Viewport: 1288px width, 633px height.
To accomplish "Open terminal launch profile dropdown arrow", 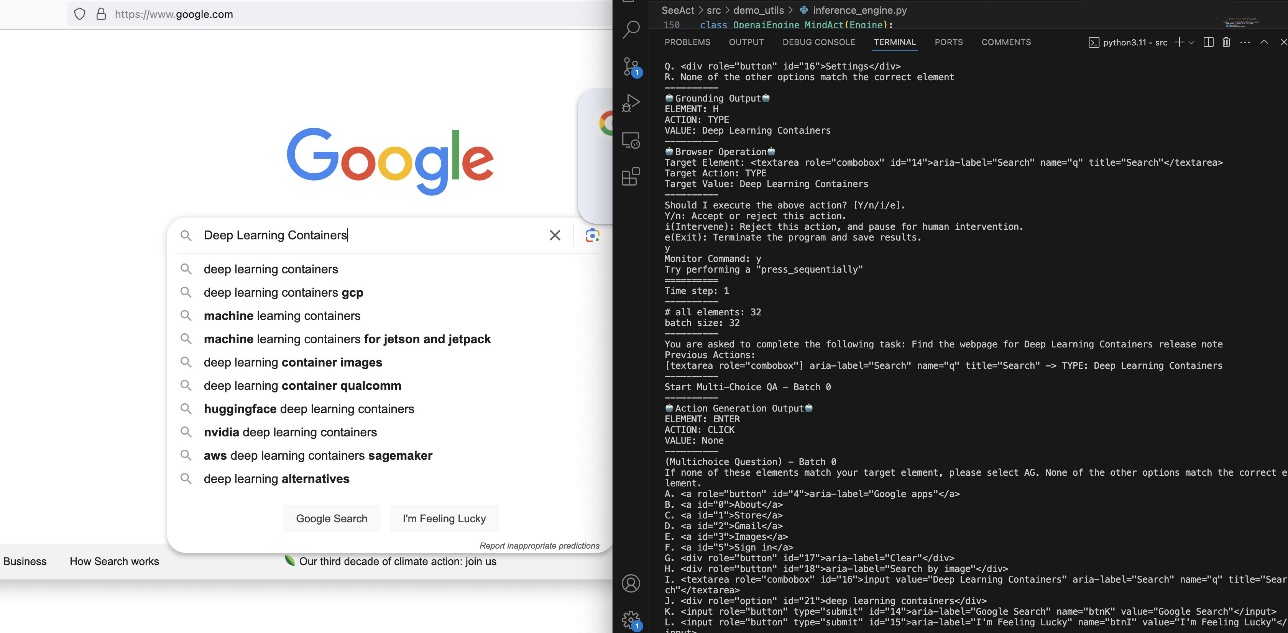I will click(x=1192, y=42).
